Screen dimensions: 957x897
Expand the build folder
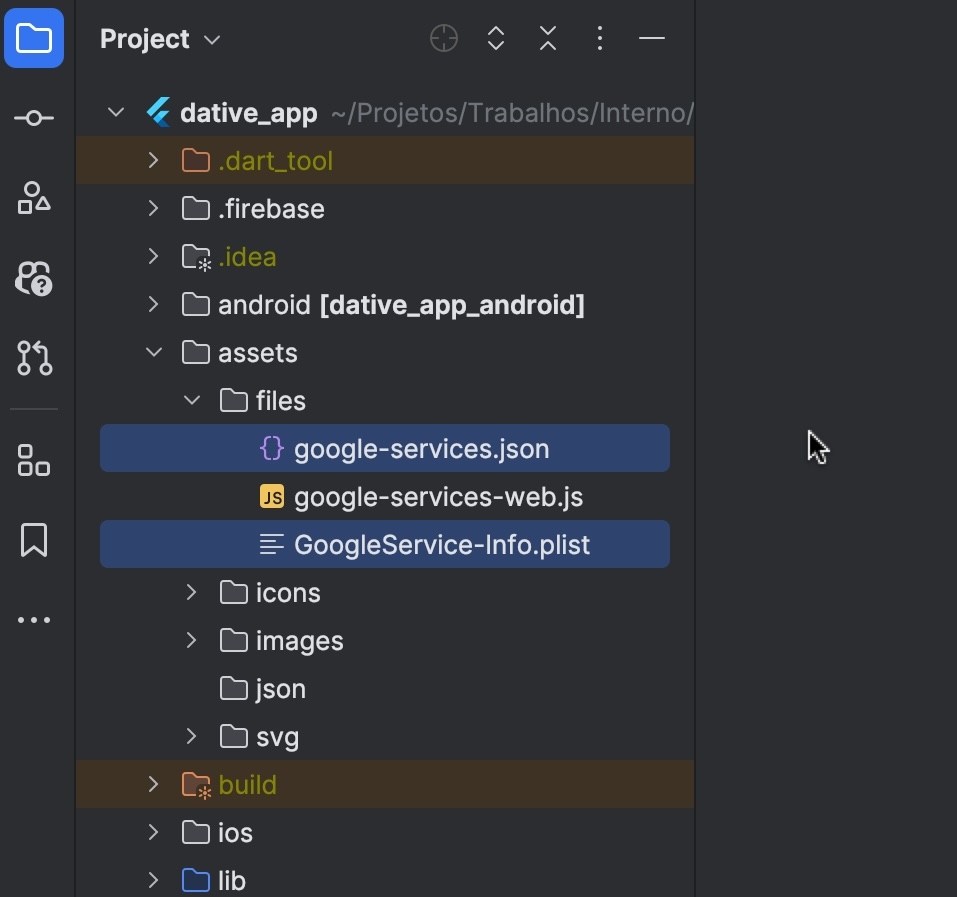(154, 785)
